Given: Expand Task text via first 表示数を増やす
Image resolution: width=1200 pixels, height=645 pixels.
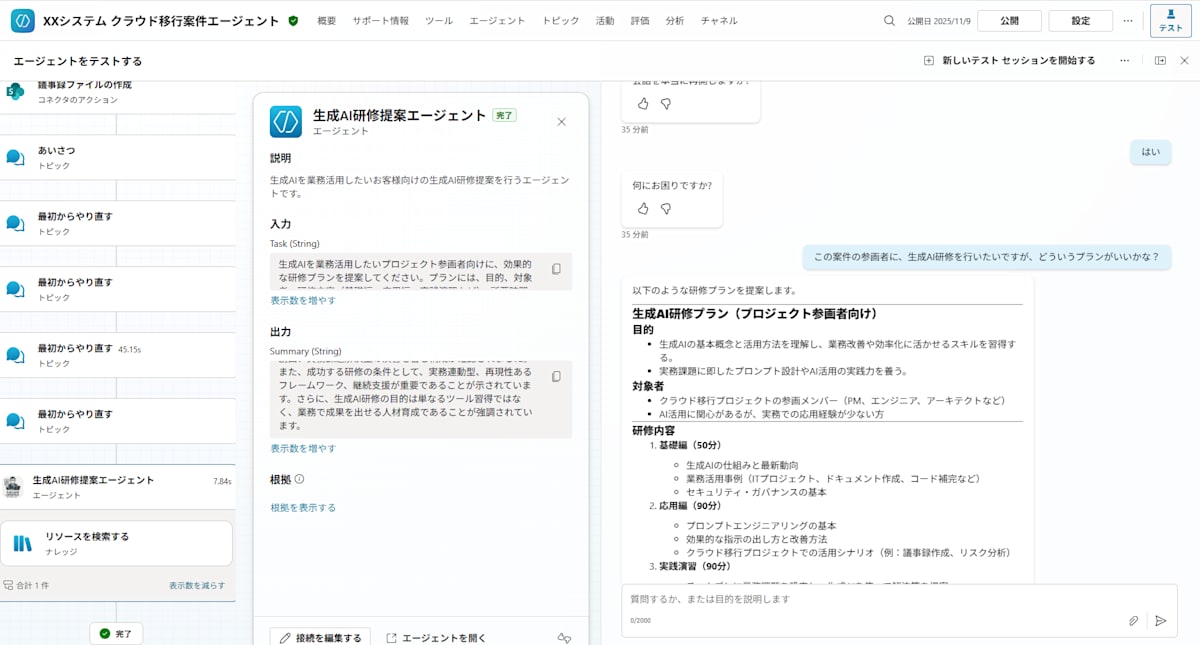Looking at the screenshot, I should coord(303,300).
